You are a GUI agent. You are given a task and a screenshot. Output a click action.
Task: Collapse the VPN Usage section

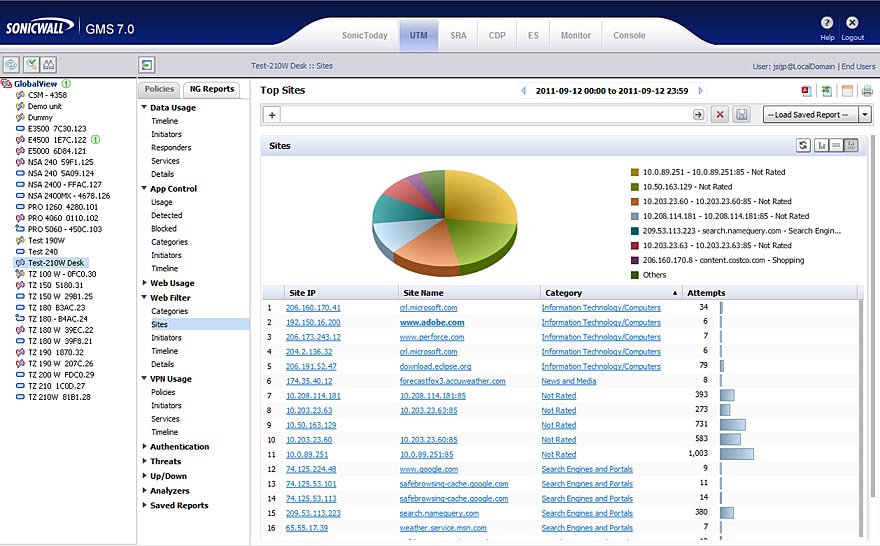[144, 379]
